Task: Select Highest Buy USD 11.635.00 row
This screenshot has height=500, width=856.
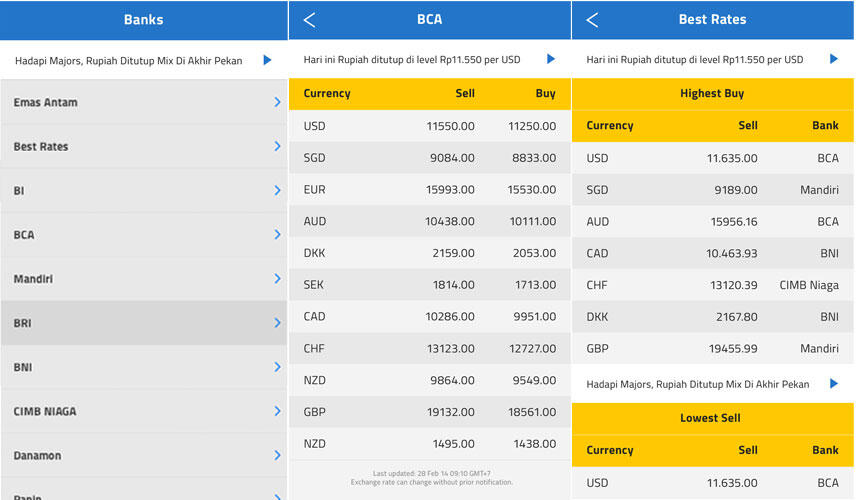Action: coord(712,158)
